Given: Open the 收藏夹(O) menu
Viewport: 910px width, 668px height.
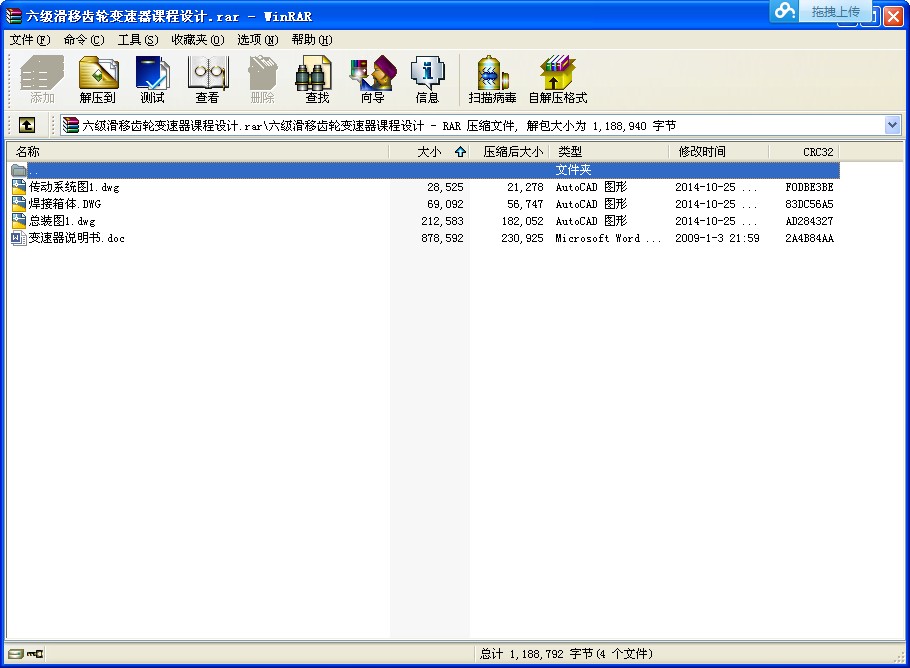Looking at the screenshot, I should 197,39.
